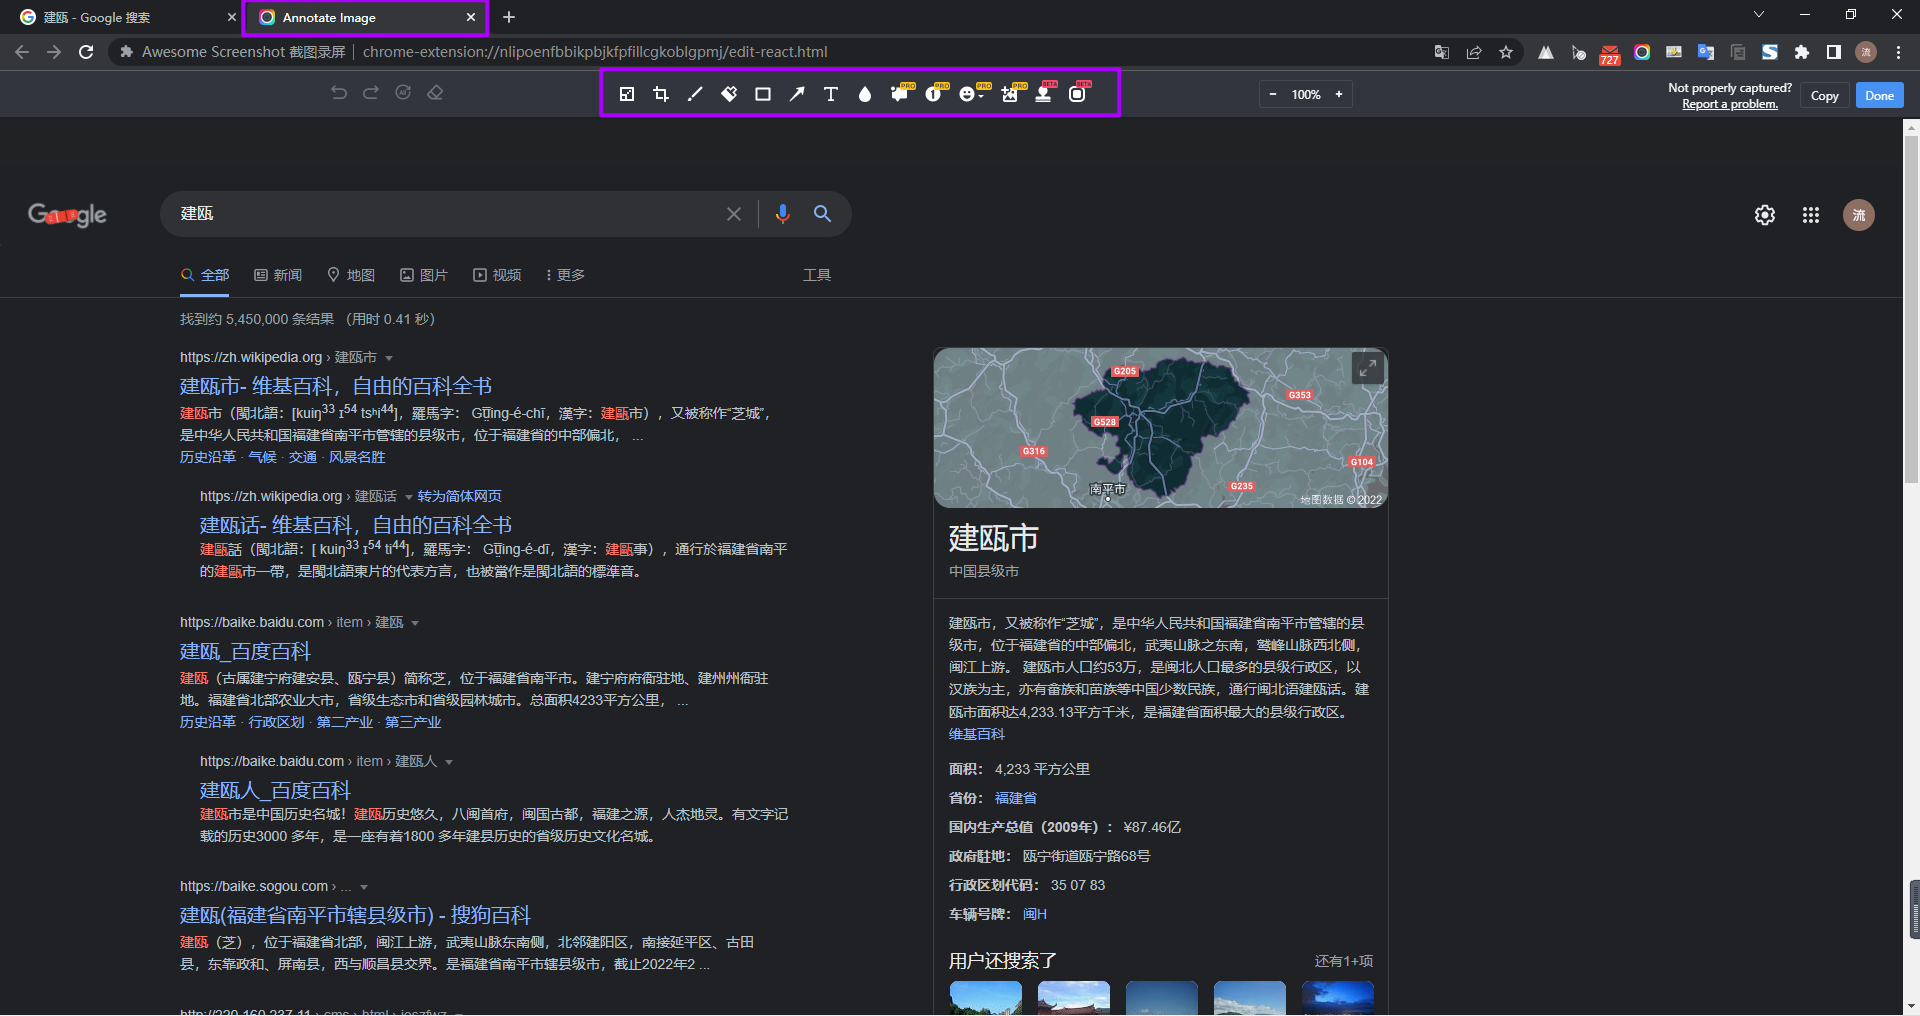This screenshot has height=1016, width=1920.
Task: Click the Copy button
Action: click(x=1824, y=95)
